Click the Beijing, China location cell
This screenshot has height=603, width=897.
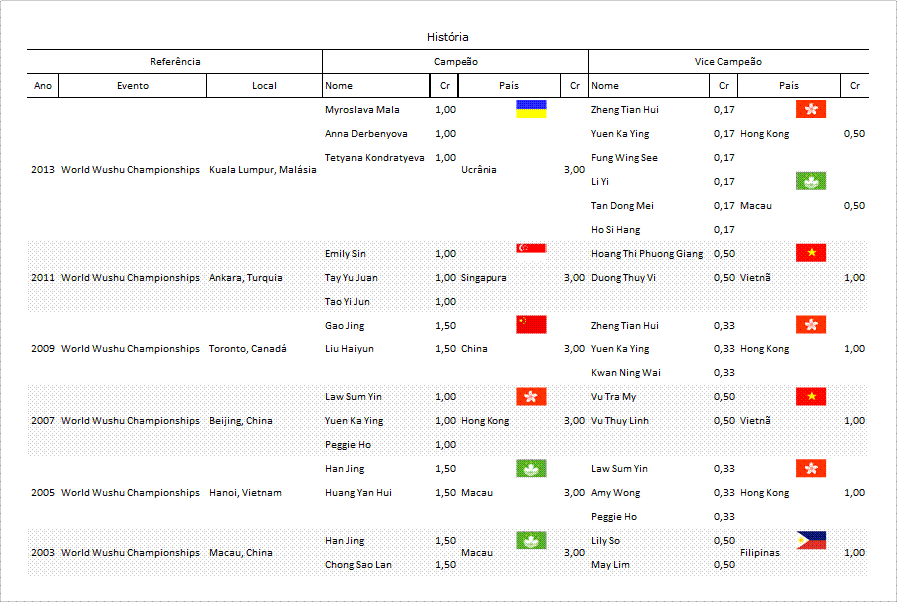coord(241,421)
